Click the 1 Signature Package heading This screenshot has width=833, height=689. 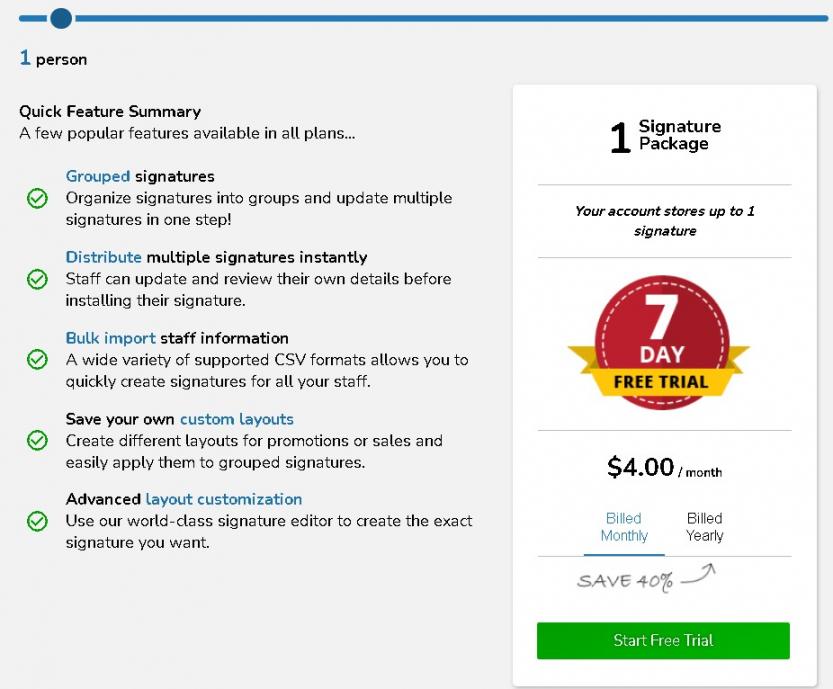664,136
